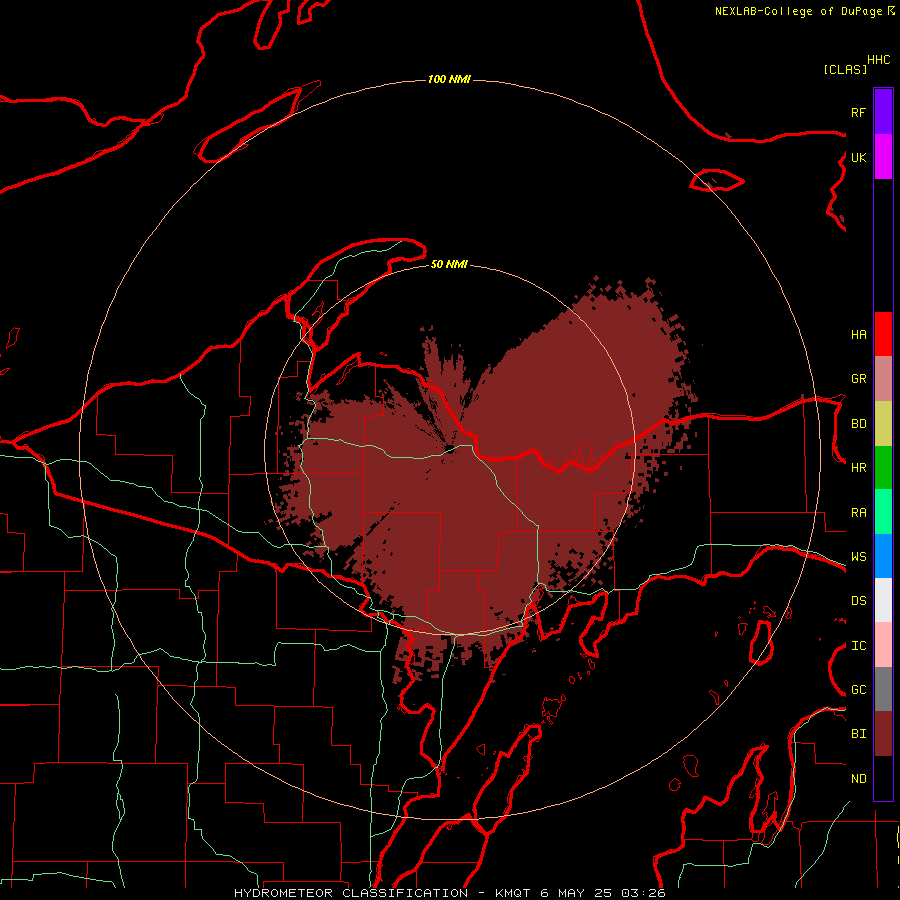Click the UK legend label

click(x=858, y=157)
